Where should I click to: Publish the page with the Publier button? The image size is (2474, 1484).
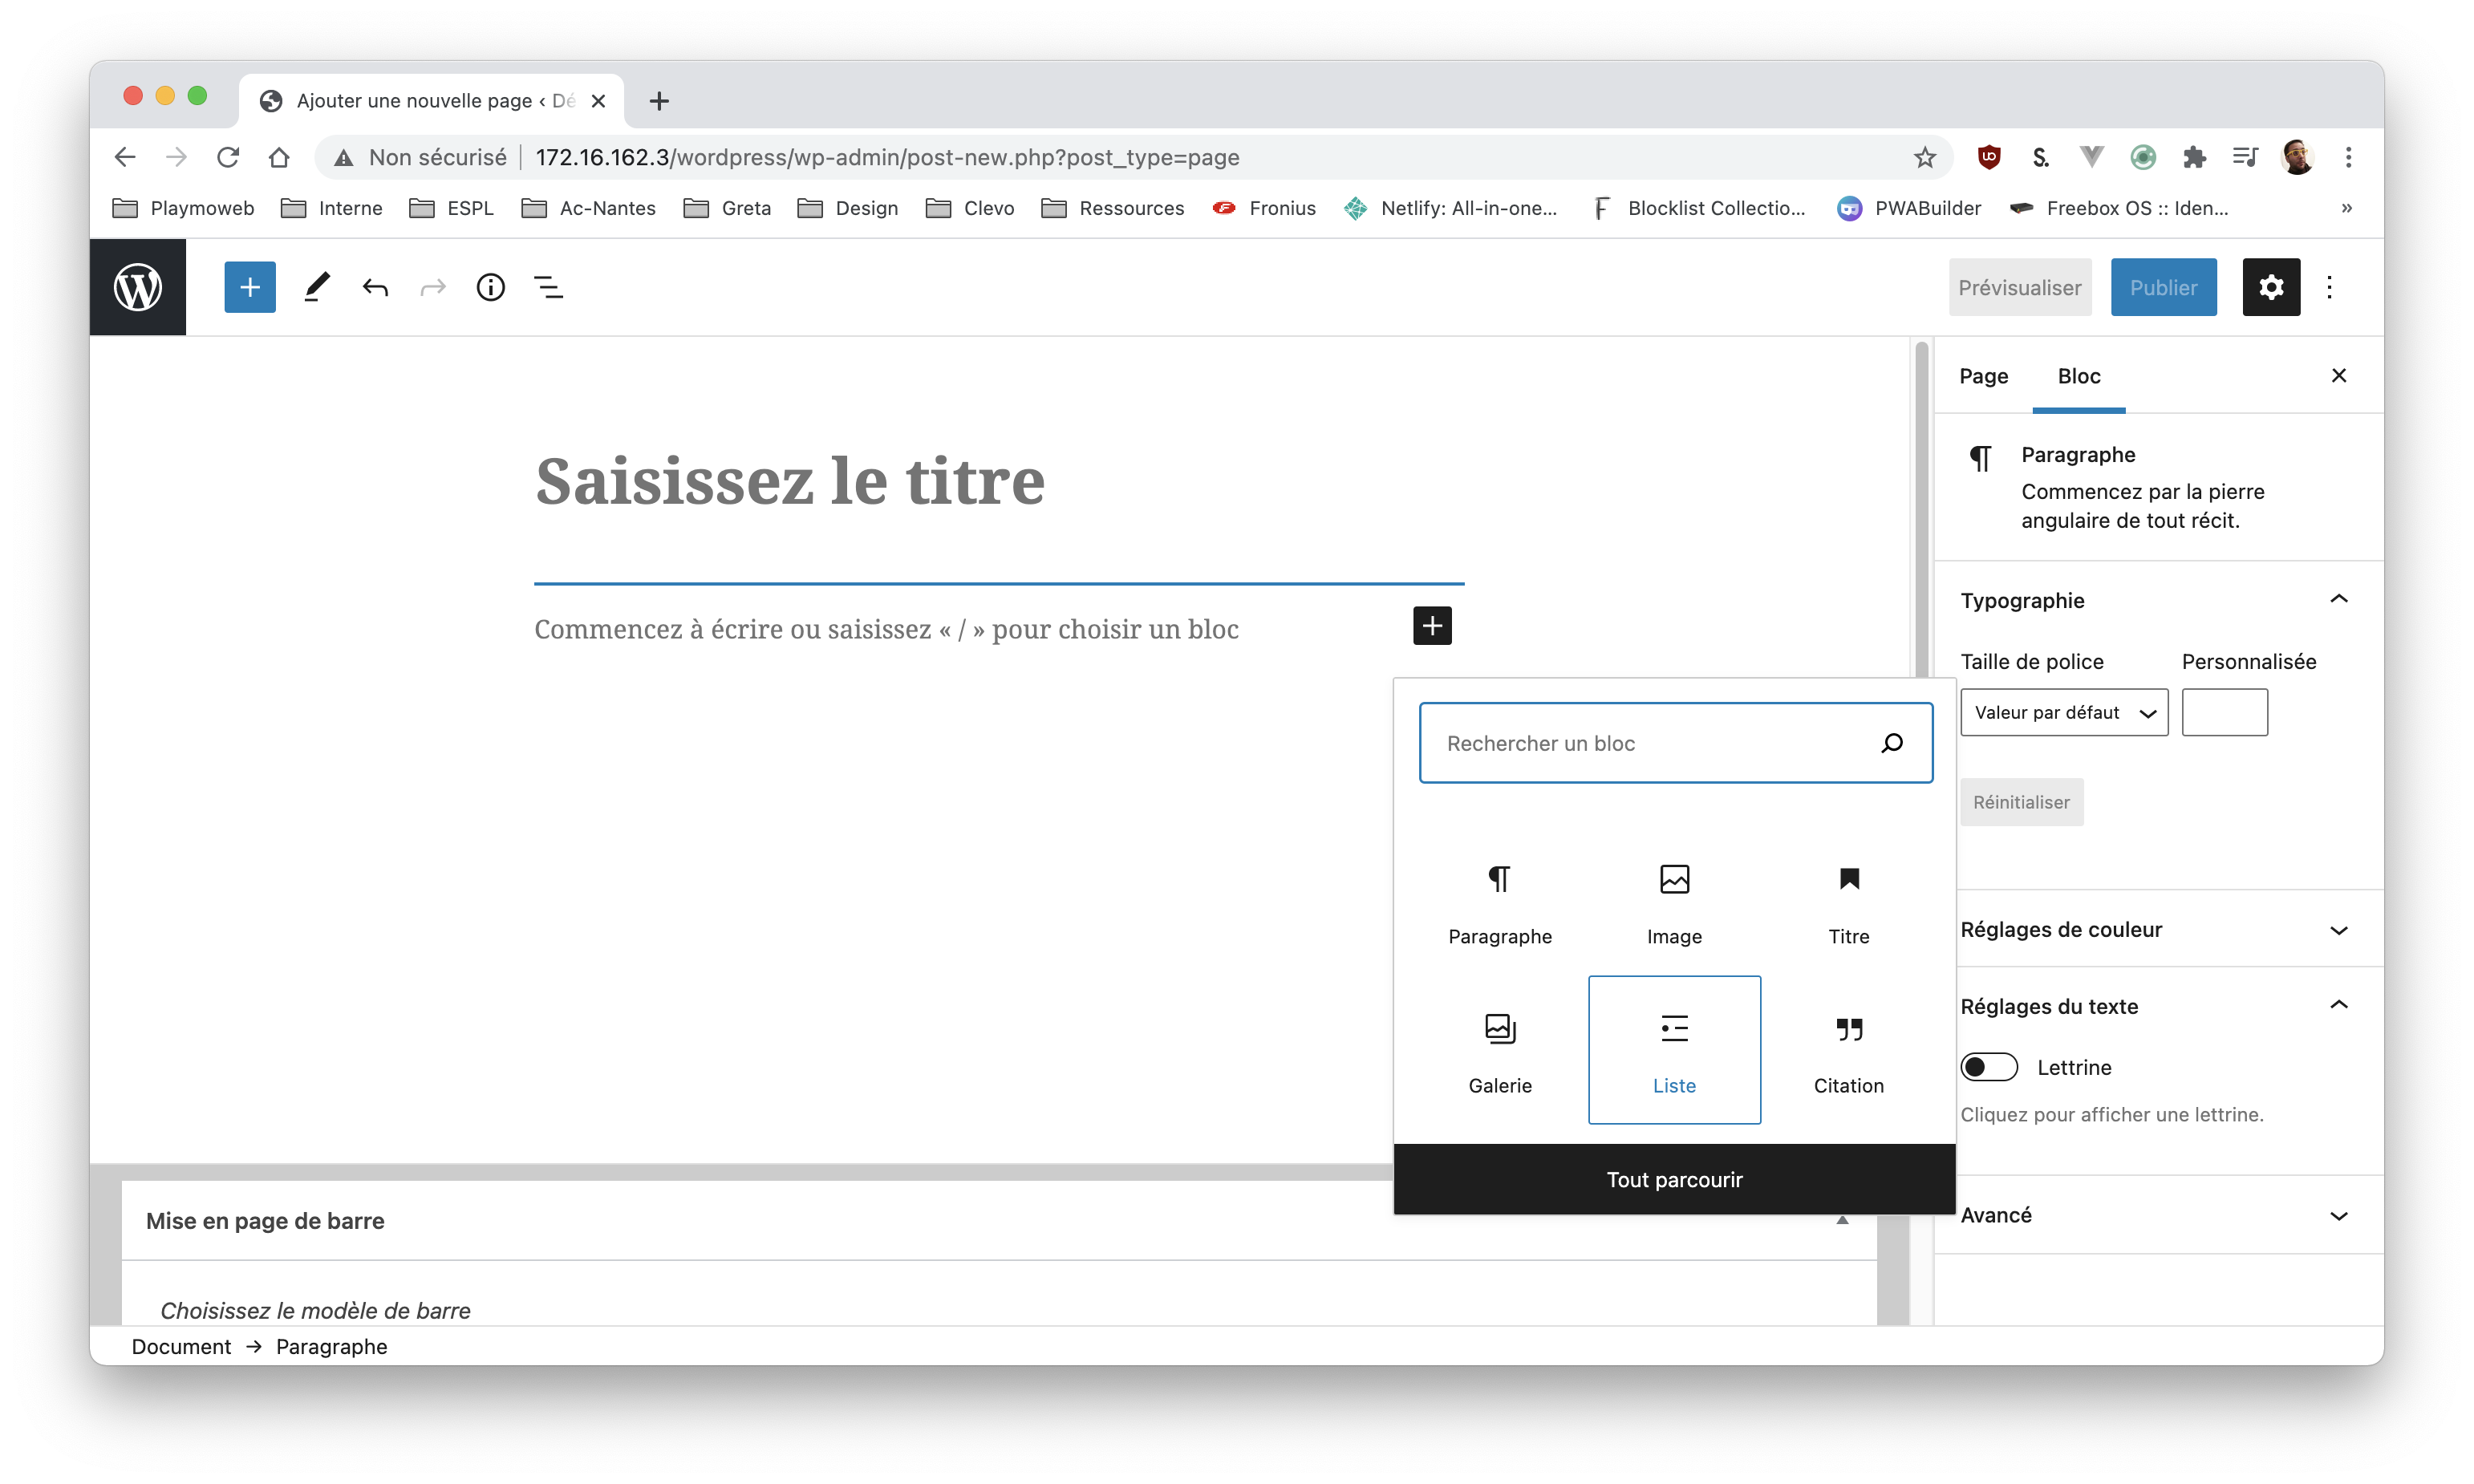(x=2163, y=287)
